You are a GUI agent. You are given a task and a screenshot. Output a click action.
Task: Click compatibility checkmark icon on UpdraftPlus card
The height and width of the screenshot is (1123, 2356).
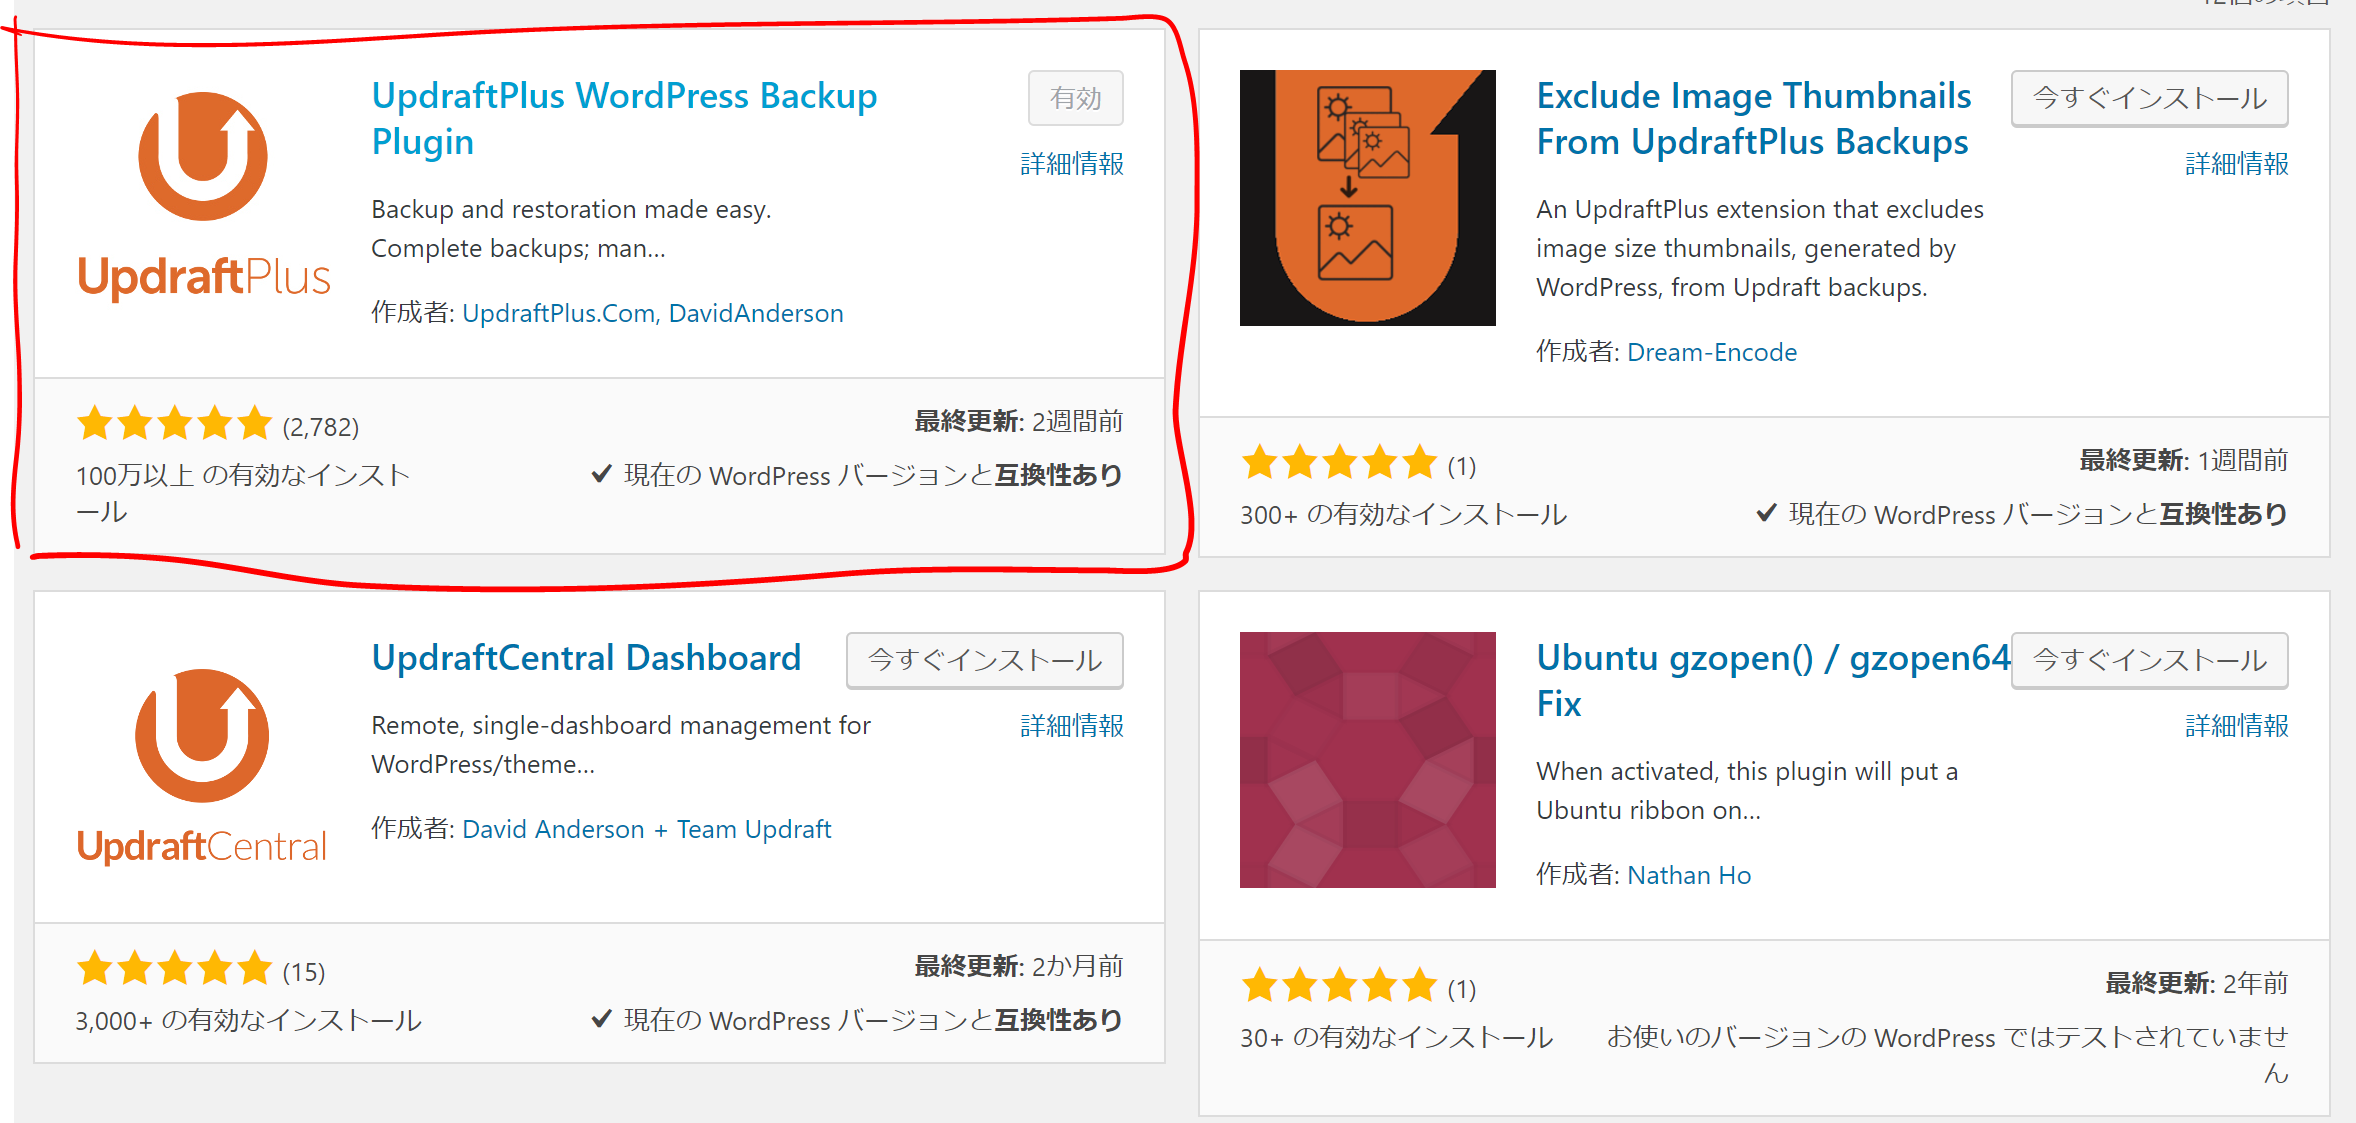click(x=601, y=474)
